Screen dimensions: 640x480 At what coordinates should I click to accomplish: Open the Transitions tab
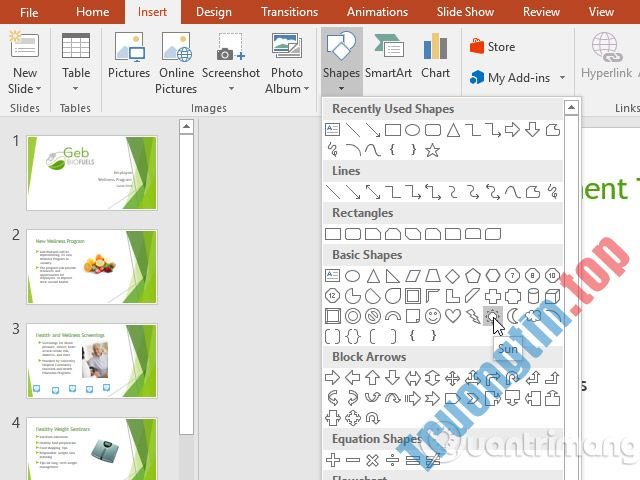[x=289, y=12]
